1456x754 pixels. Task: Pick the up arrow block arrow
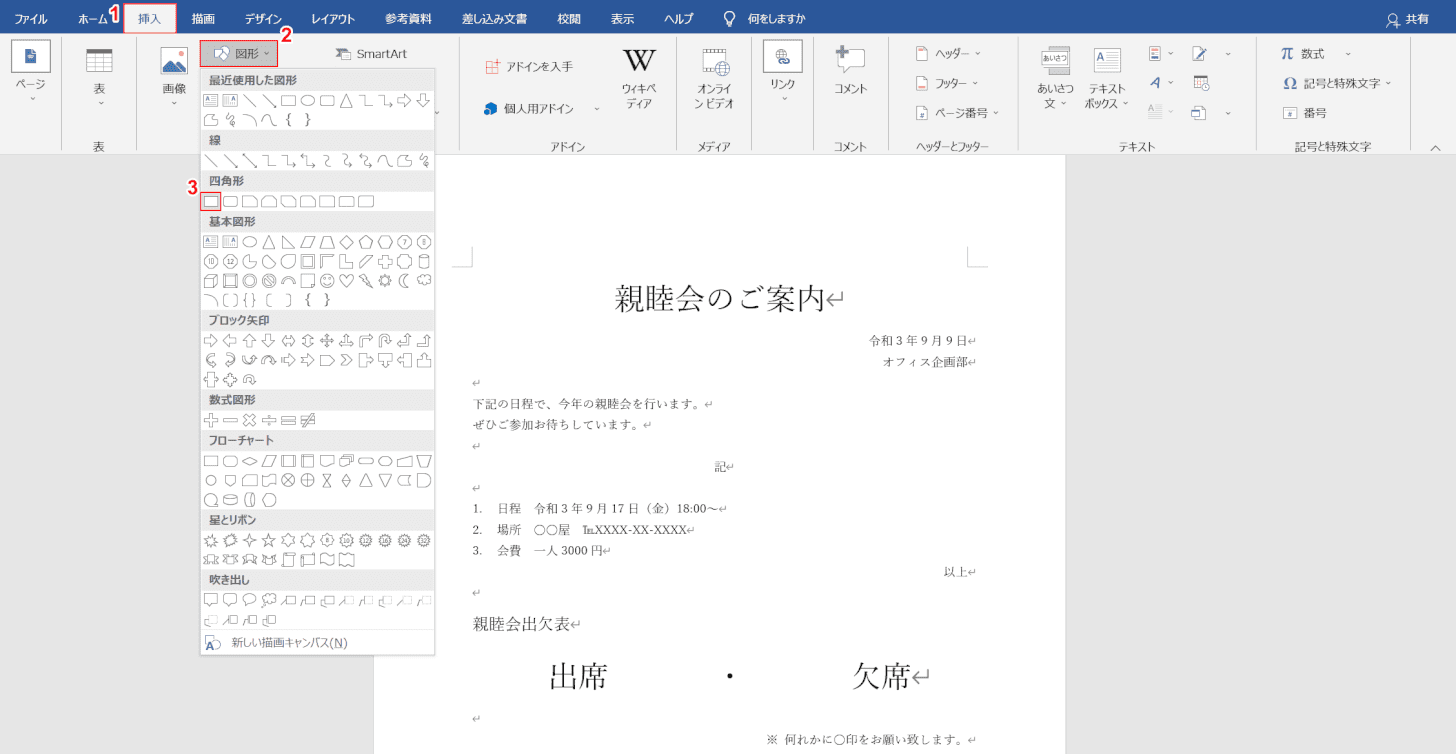tap(250, 341)
